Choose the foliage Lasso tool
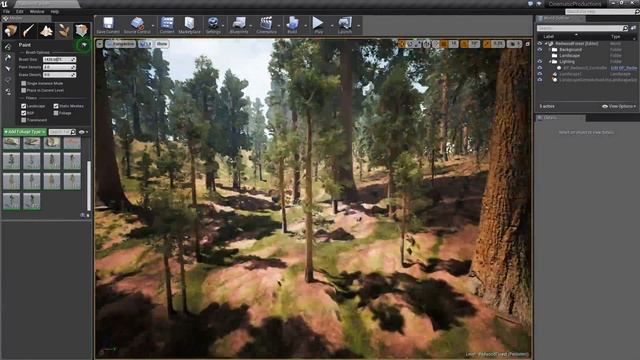Screen dimensions: 640x360 tap(8, 81)
